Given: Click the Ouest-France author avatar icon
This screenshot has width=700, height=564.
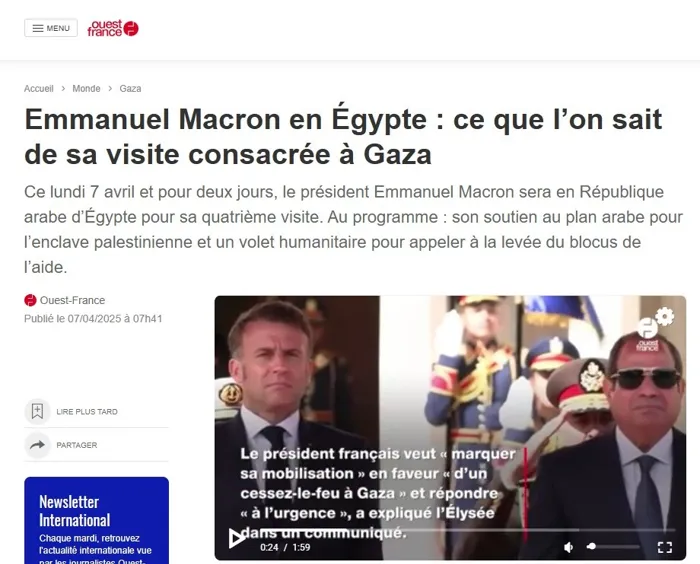Looking at the screenshot, I should click(30, 300).
